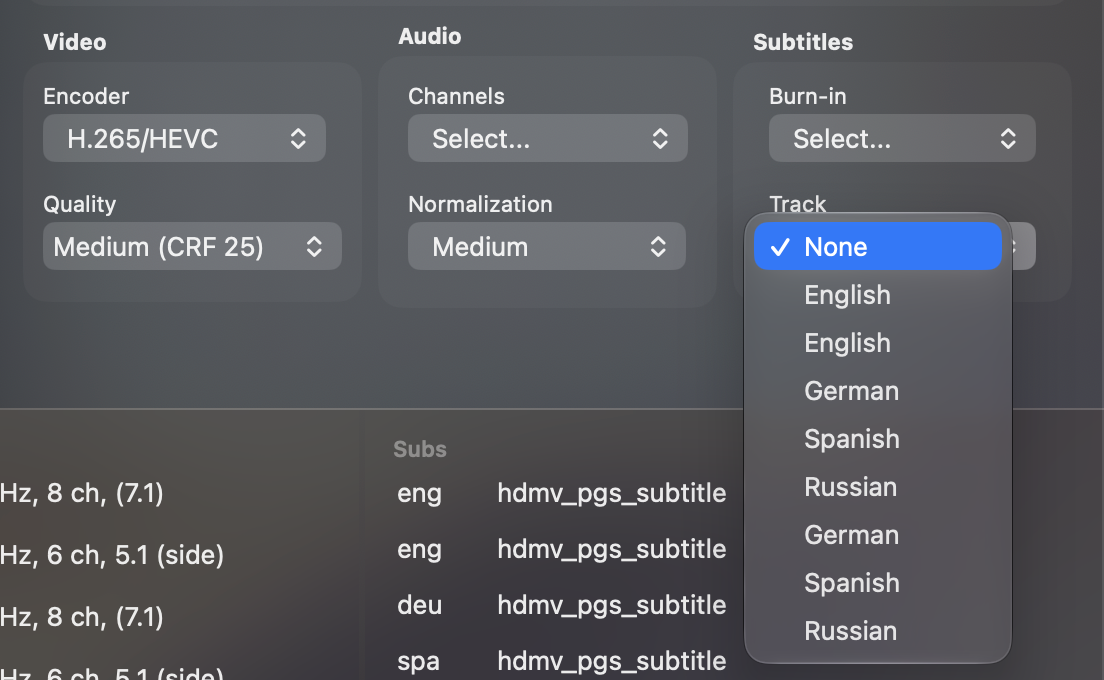The image size is (1104, 680).
Task: Open the Normalization Medium dropdown
Action: (547, 246)
